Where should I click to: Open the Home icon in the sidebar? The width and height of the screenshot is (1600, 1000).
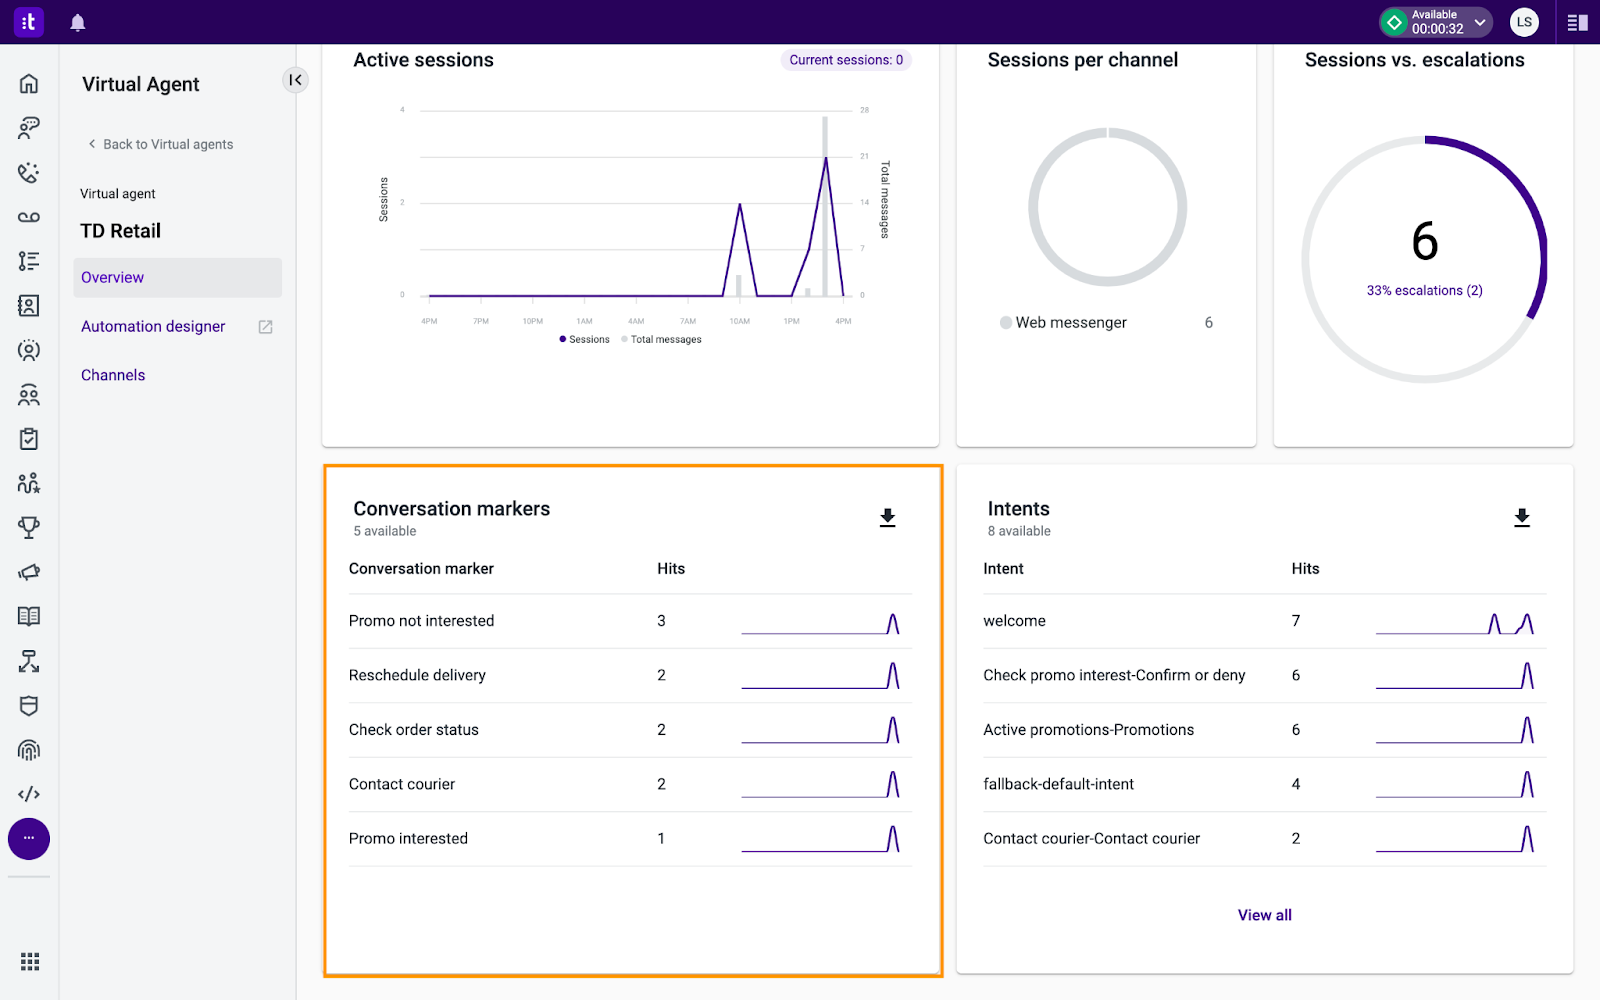(x=29, y=84)
